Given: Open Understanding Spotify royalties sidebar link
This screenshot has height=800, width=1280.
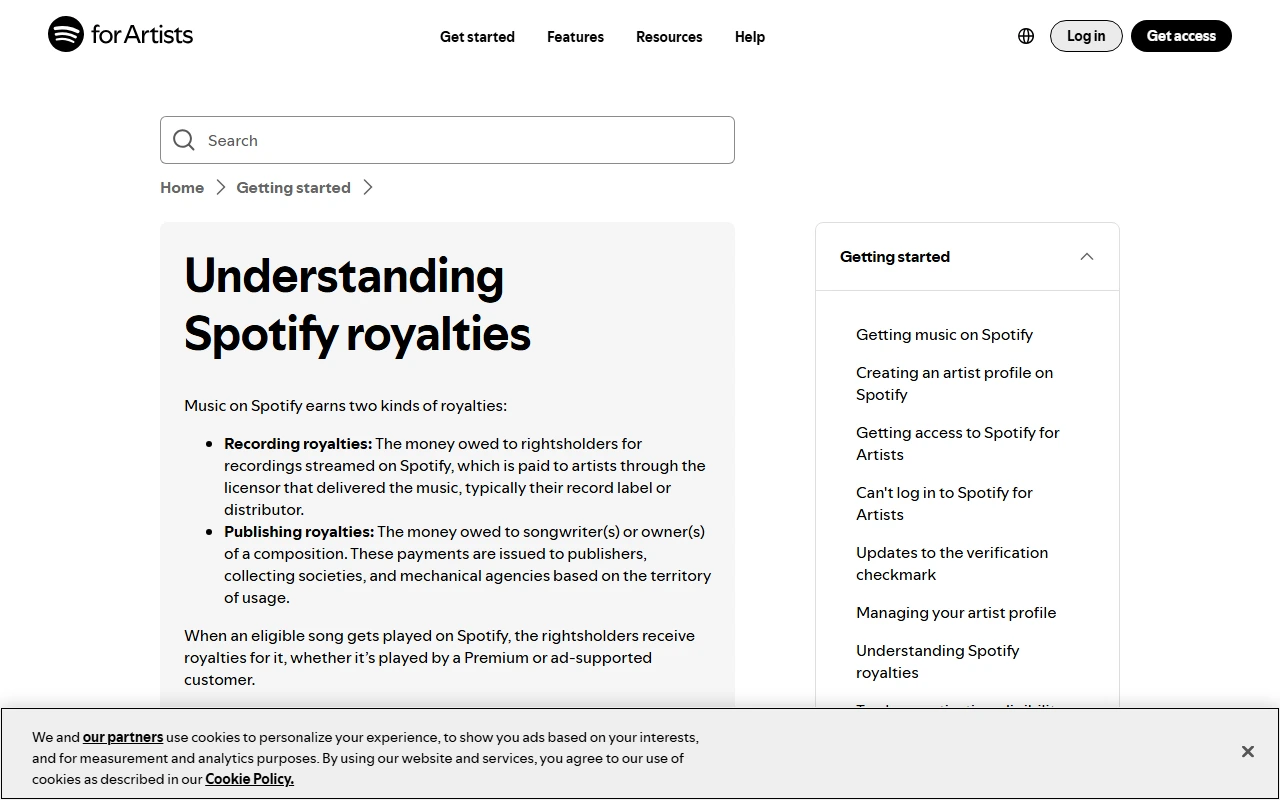Looking at the screenshot, I should pyautogui.click(x=937, y=662).
